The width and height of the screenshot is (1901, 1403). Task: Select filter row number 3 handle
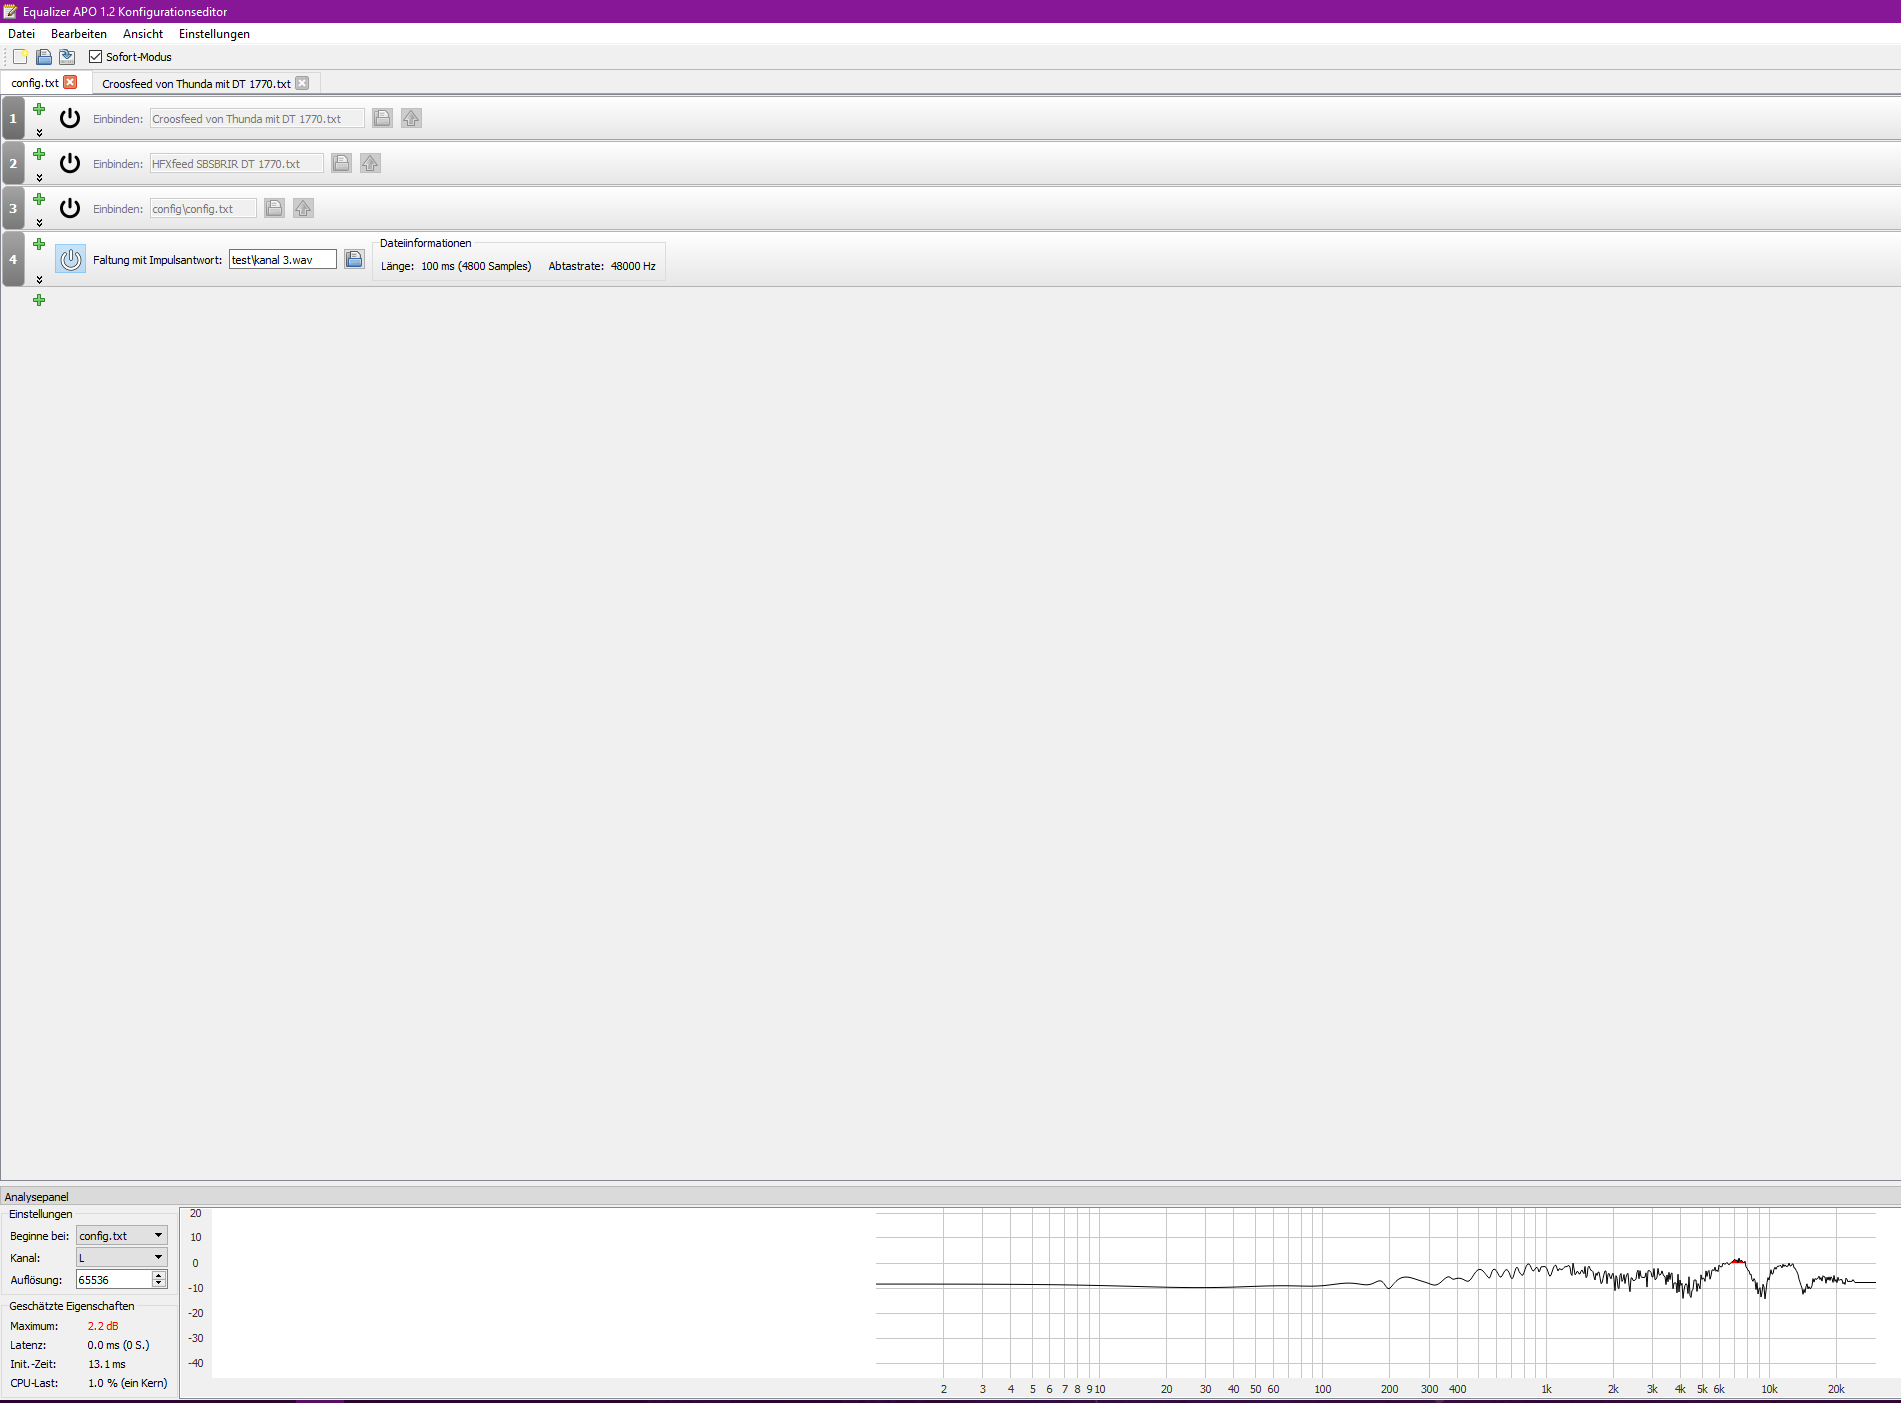click(13, 208)
